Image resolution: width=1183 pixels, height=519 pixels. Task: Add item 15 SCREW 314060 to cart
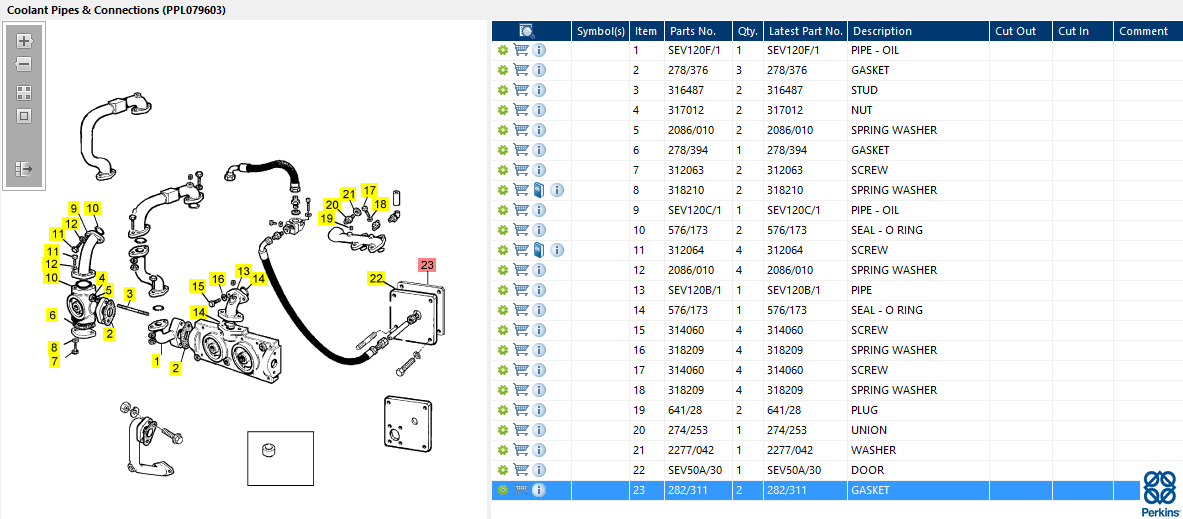click(521, 330)
